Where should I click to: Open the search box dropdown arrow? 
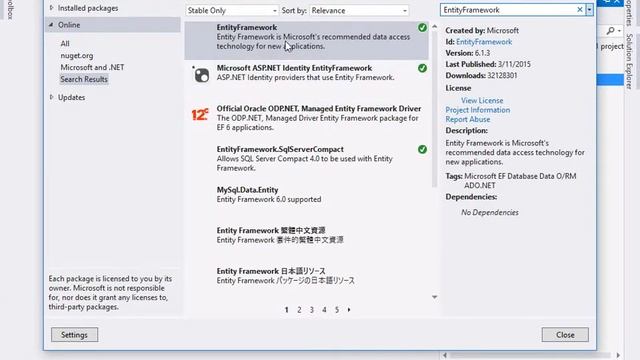589,10
